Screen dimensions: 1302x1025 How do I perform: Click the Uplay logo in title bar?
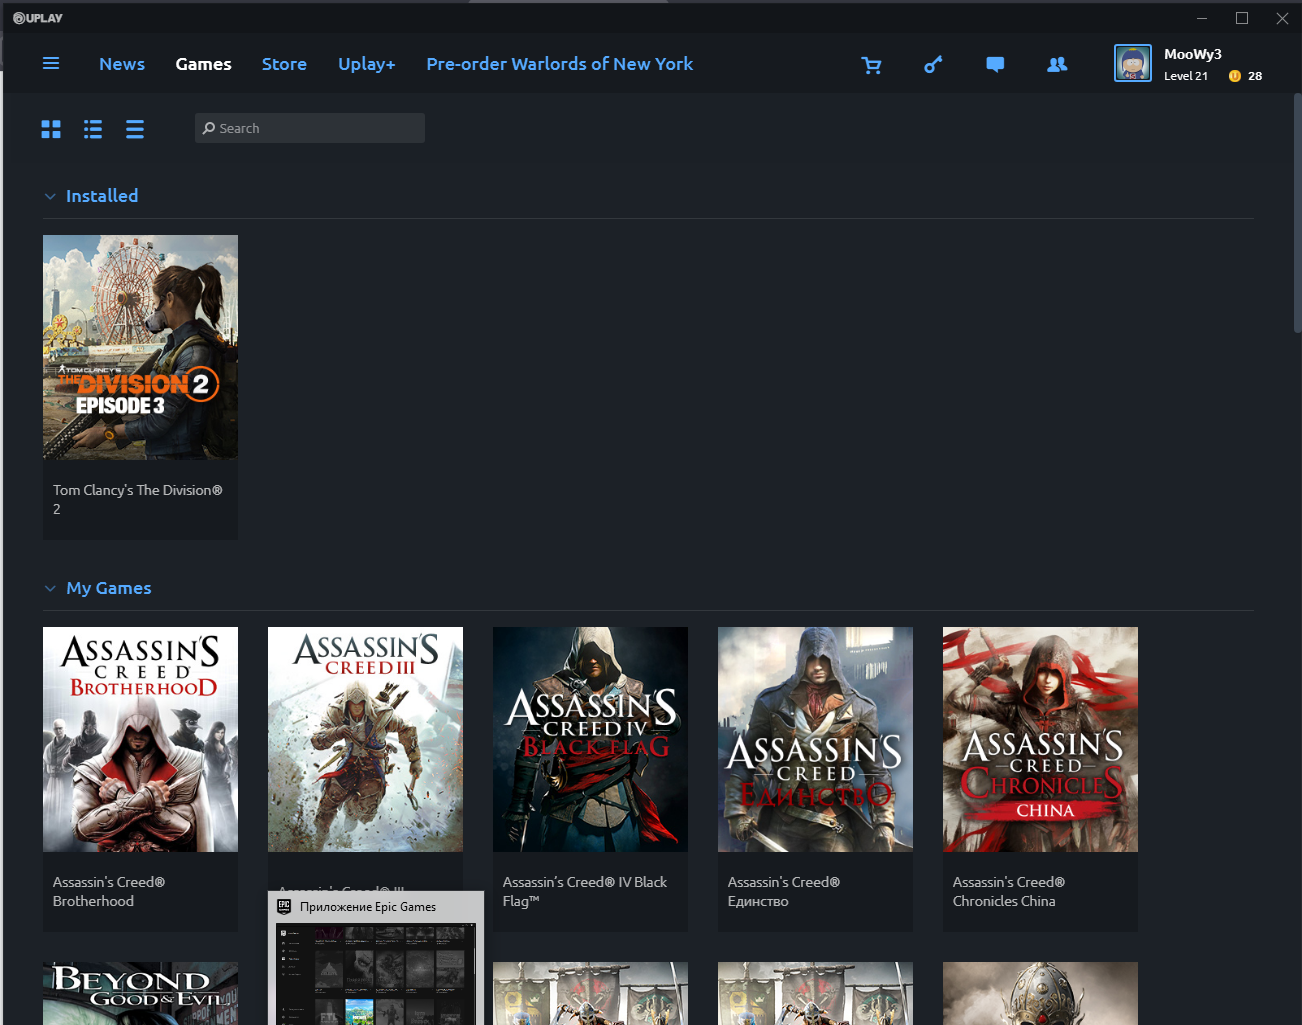(38, 18)
